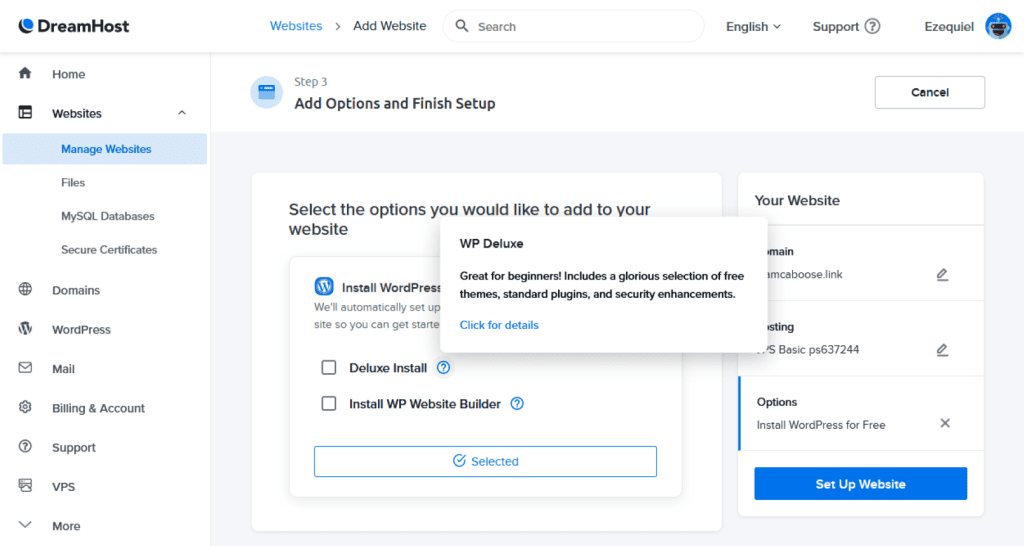Go to Secure Certificates in sidebar

pyautogui.click(x=109, y=250)
